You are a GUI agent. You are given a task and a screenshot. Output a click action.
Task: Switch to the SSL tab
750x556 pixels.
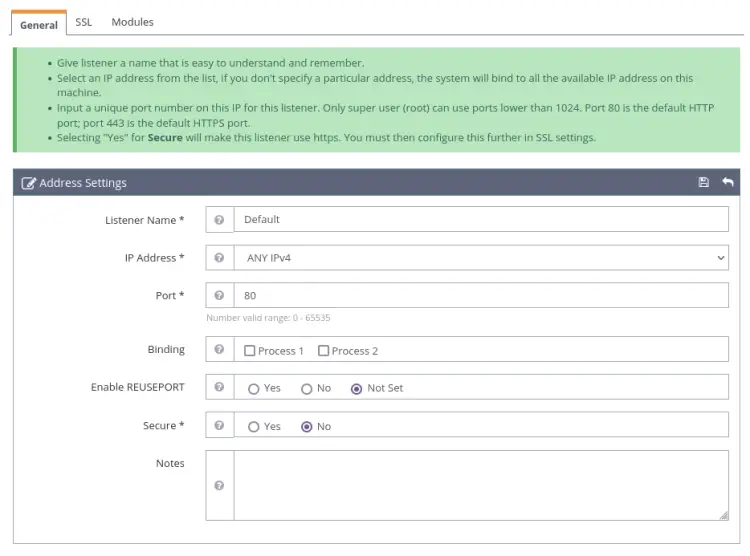click(84, 22)
